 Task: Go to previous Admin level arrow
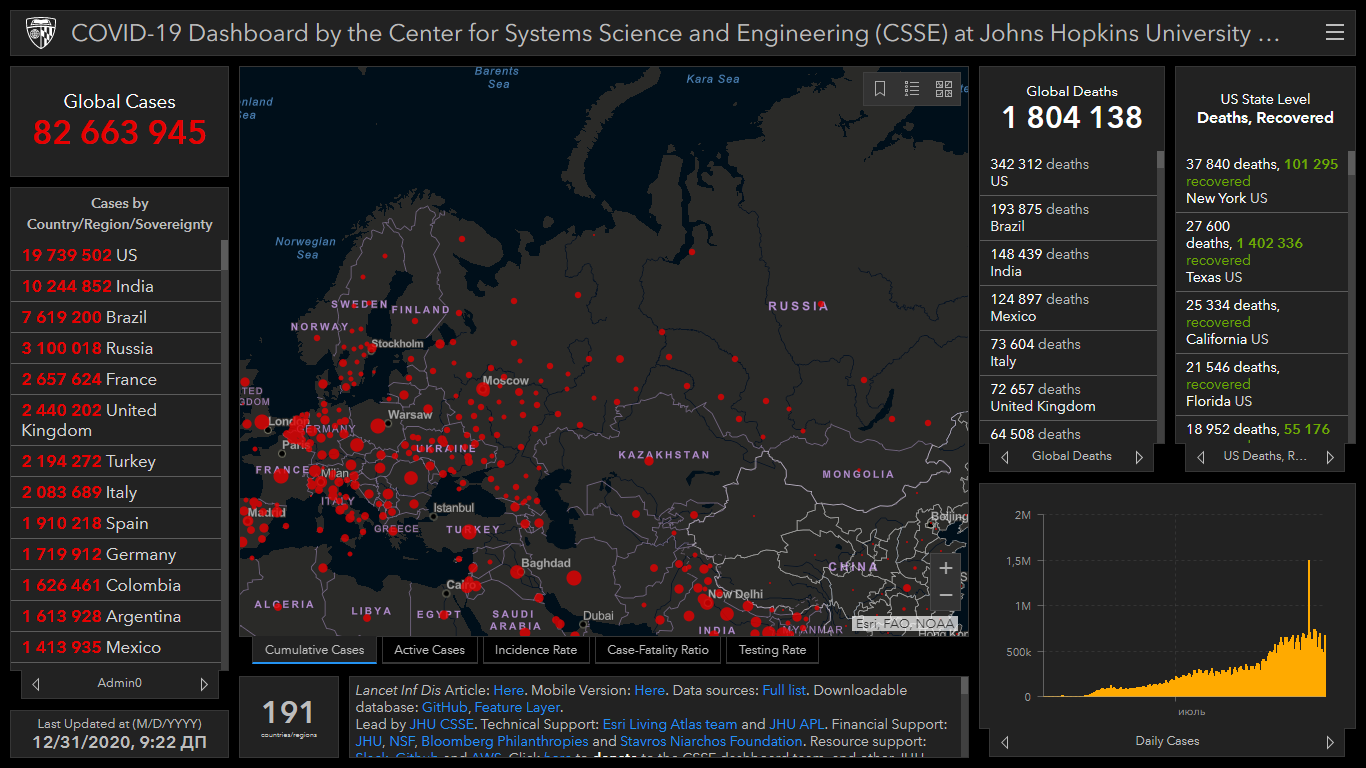tap(36, 684)
